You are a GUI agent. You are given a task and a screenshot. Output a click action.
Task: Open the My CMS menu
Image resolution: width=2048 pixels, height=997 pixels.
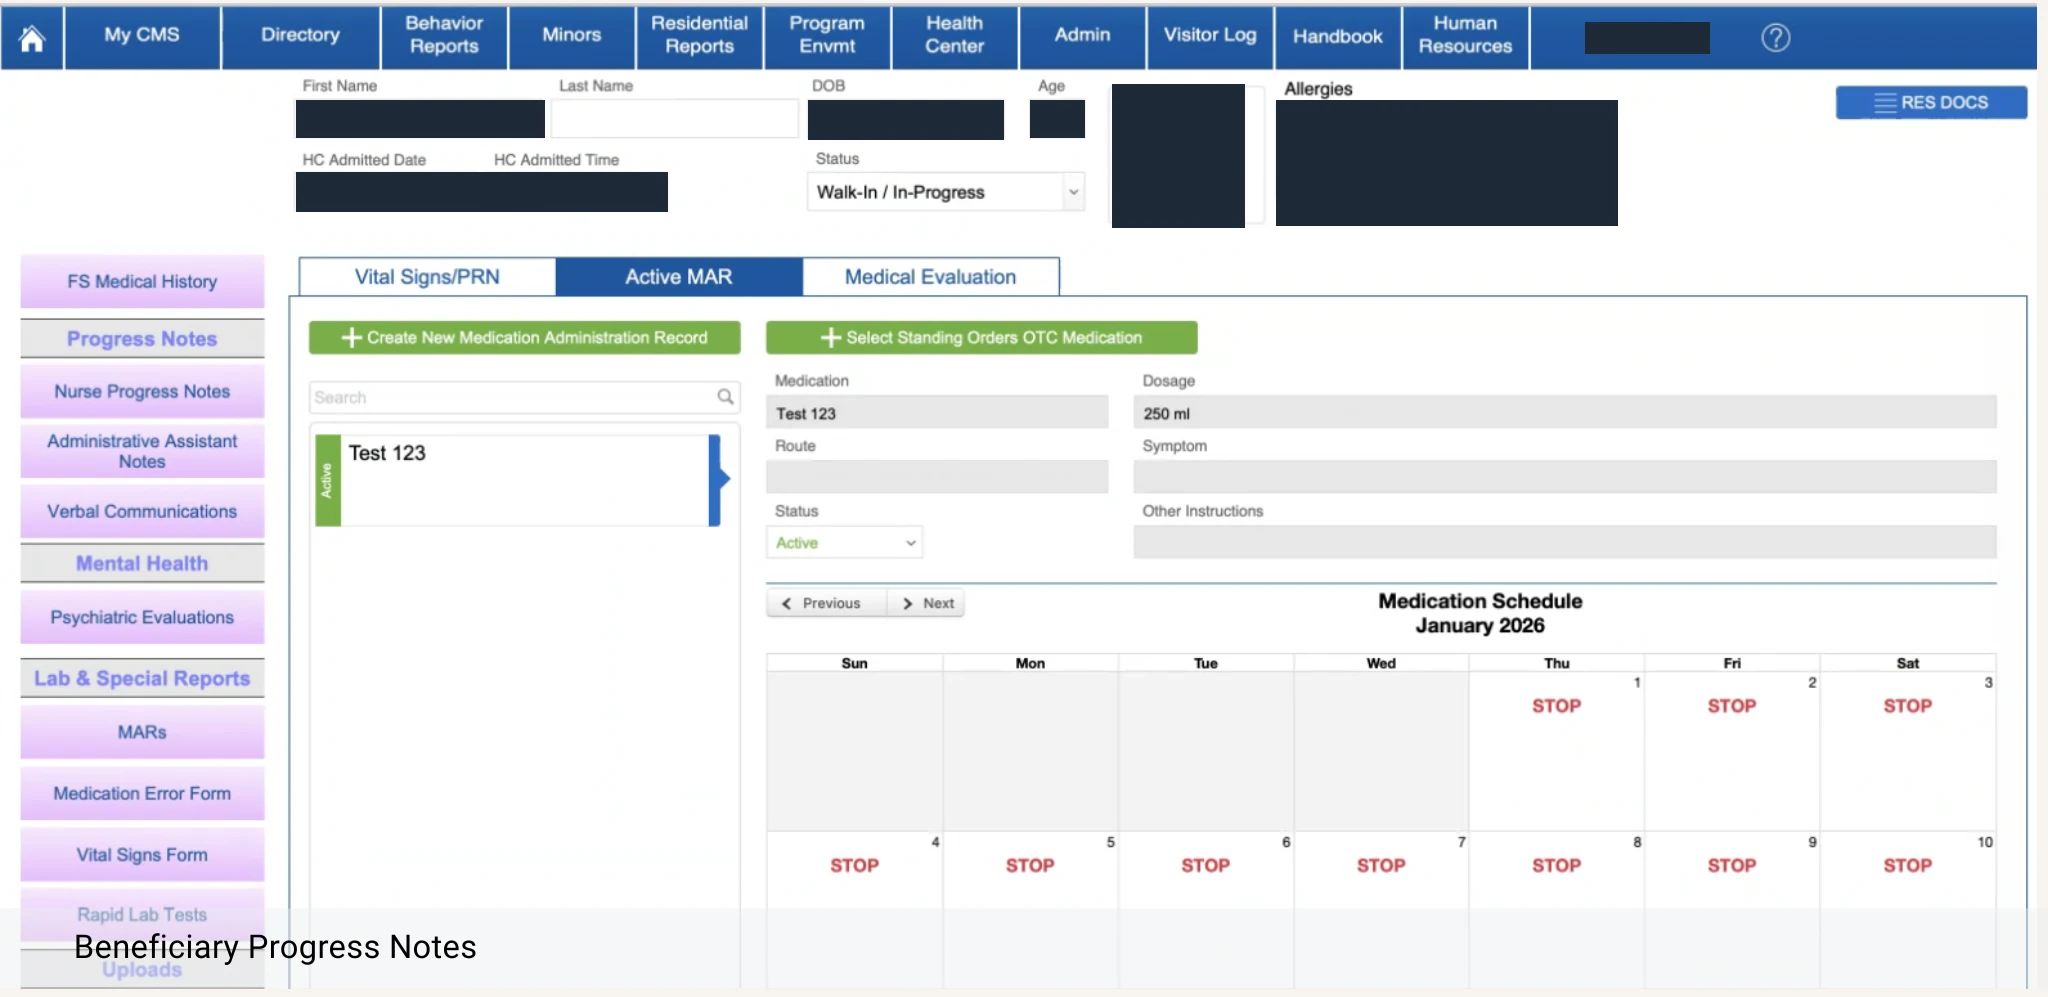pos(142,38)
